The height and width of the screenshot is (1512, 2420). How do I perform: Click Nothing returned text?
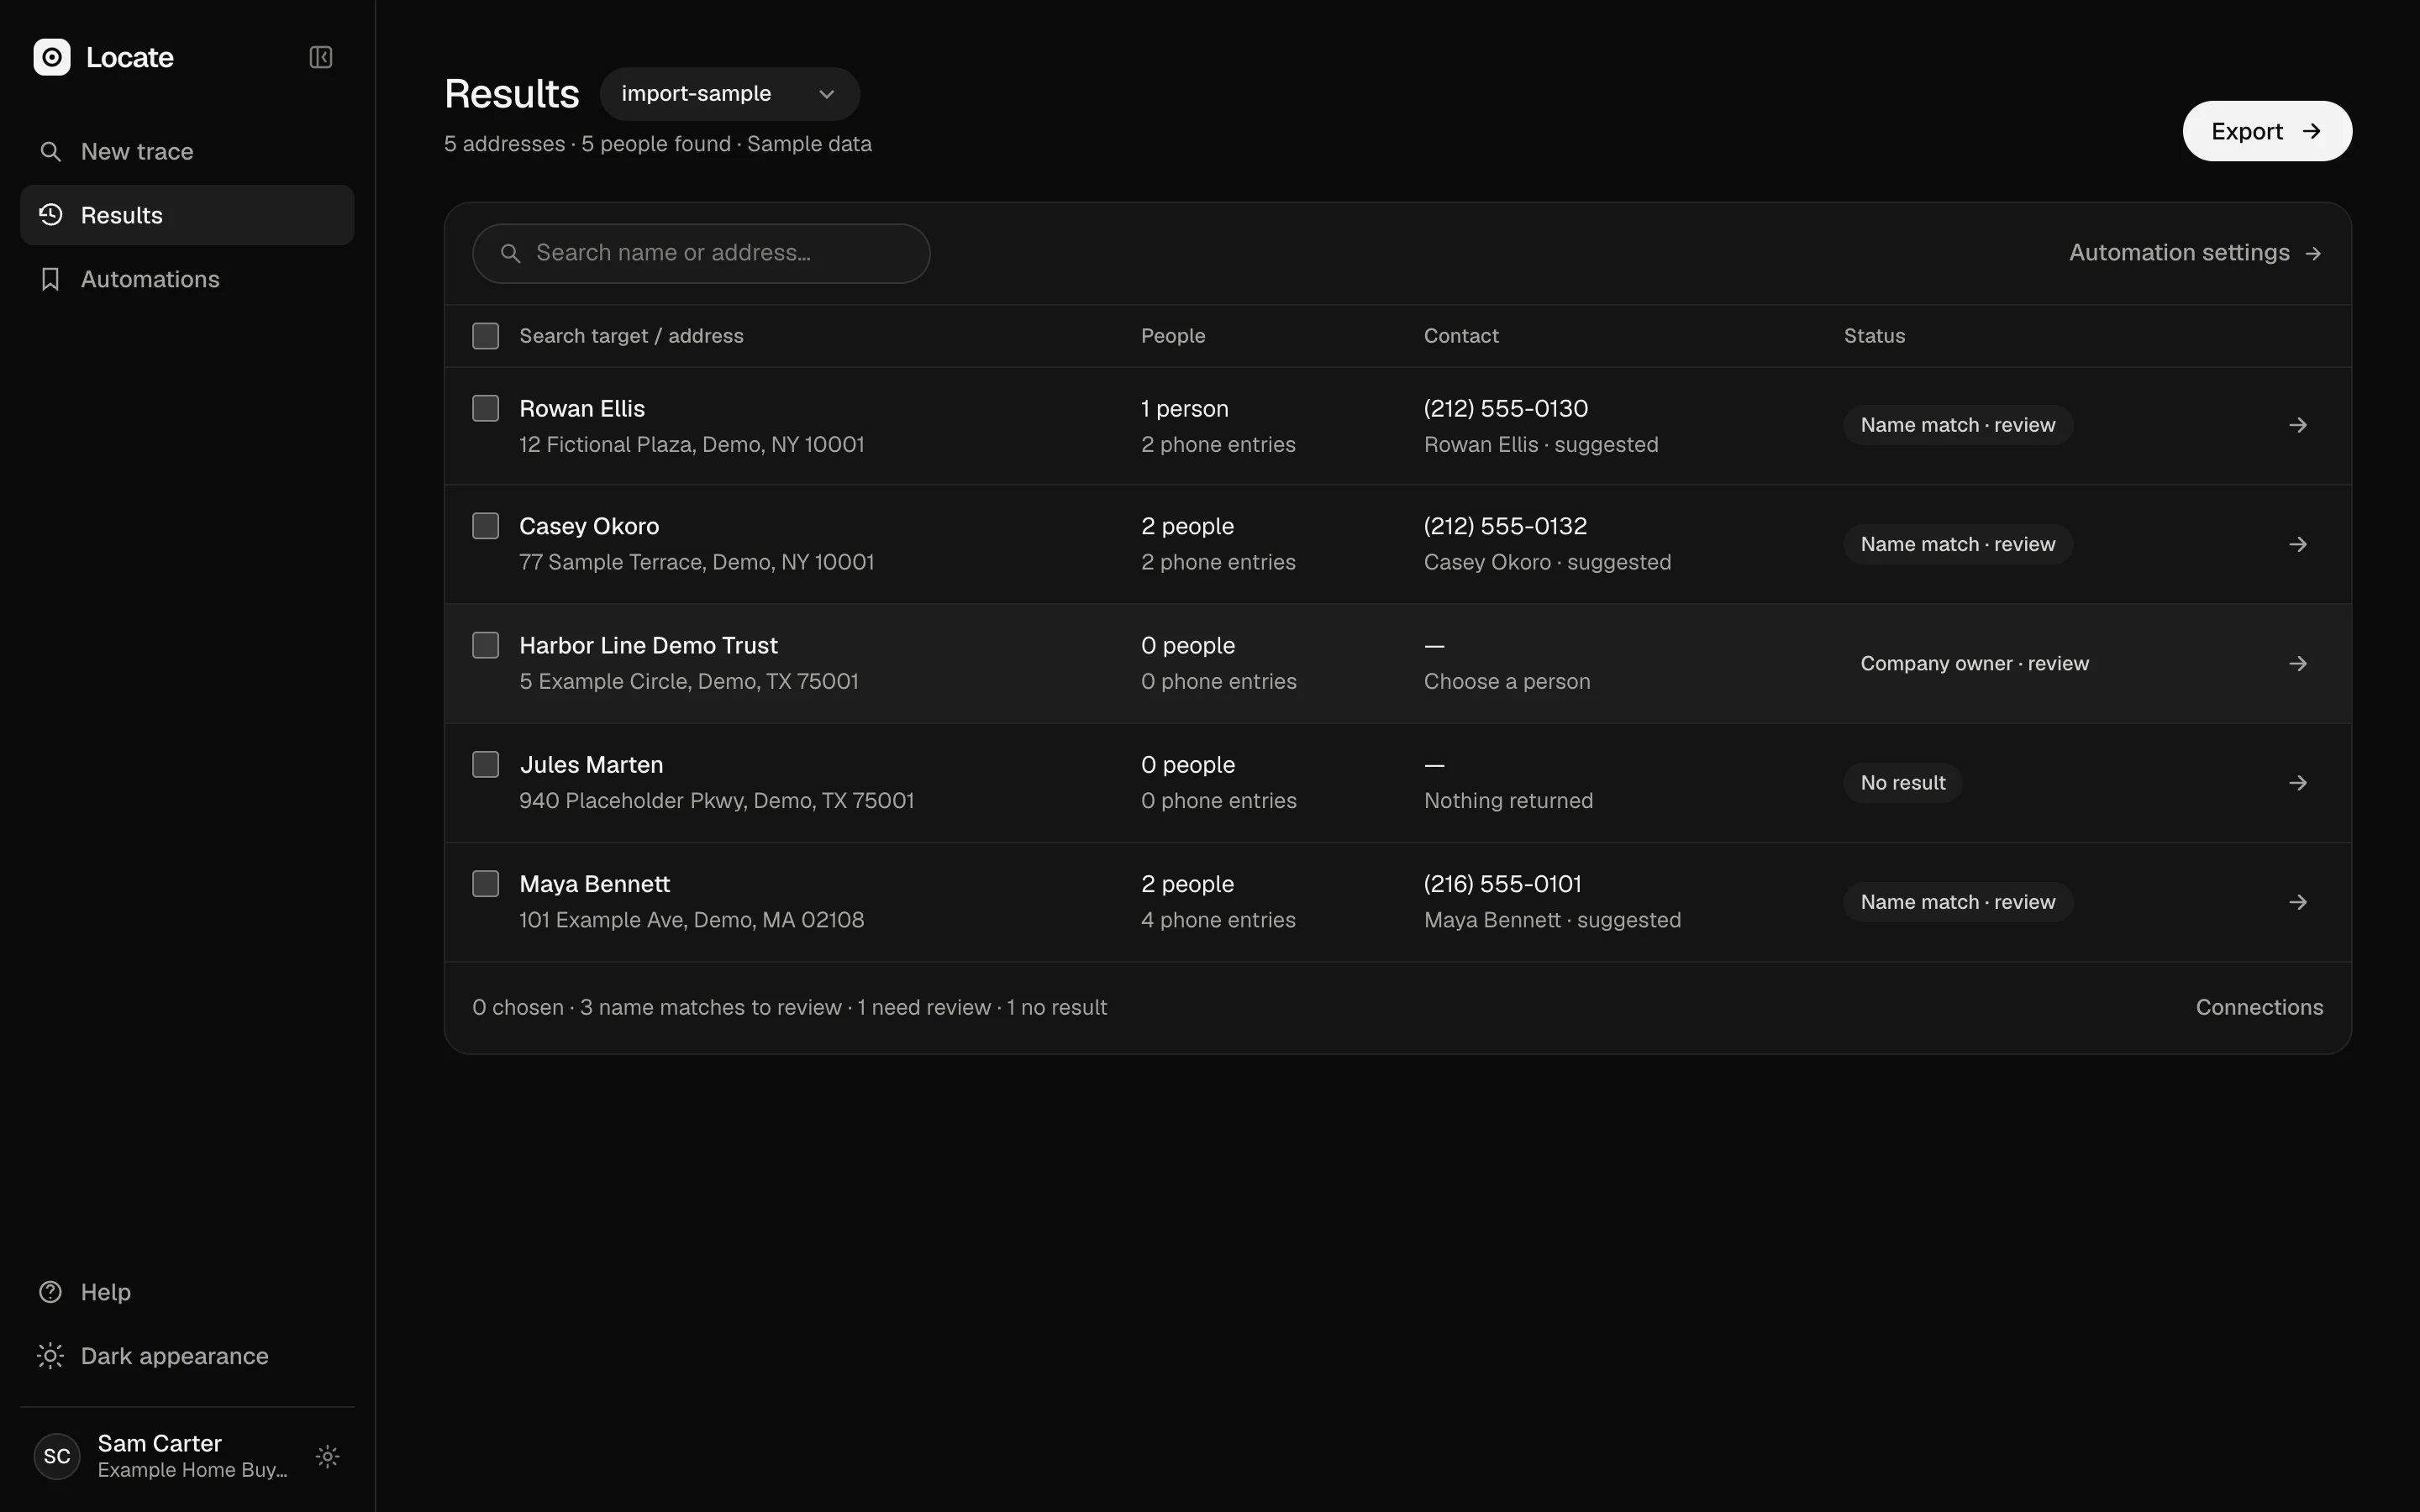click(x=1508, y=800)
